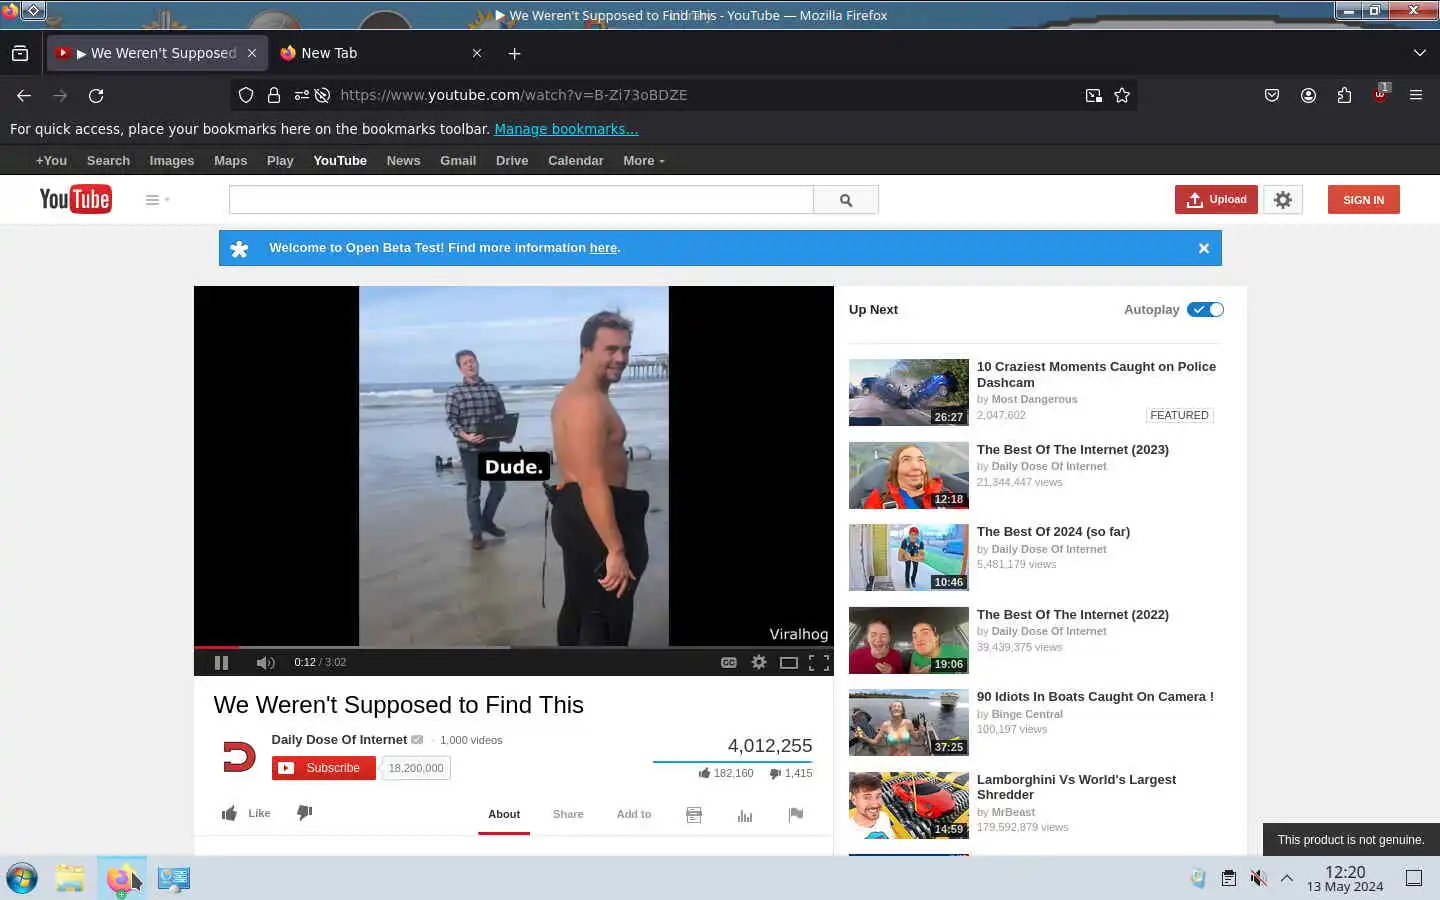The width and height of the screenshot is (1440, 900).
Task: Click the muted volume tray icon
Action: click(x=1258, y=878)
